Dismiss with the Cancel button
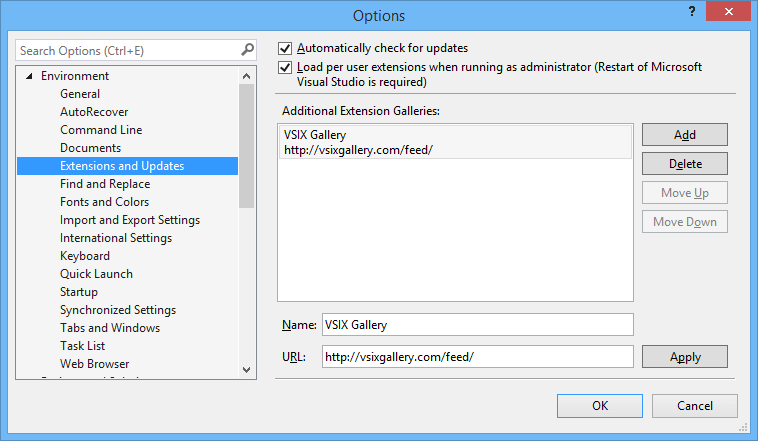The image size is (758, 441). click(x=695, y=406)
